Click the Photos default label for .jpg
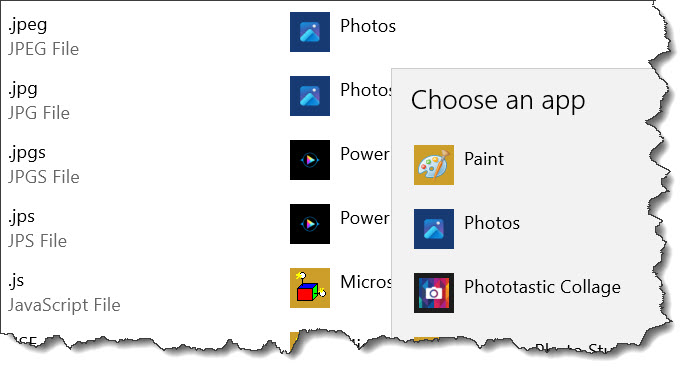 (x=366, y=90)
